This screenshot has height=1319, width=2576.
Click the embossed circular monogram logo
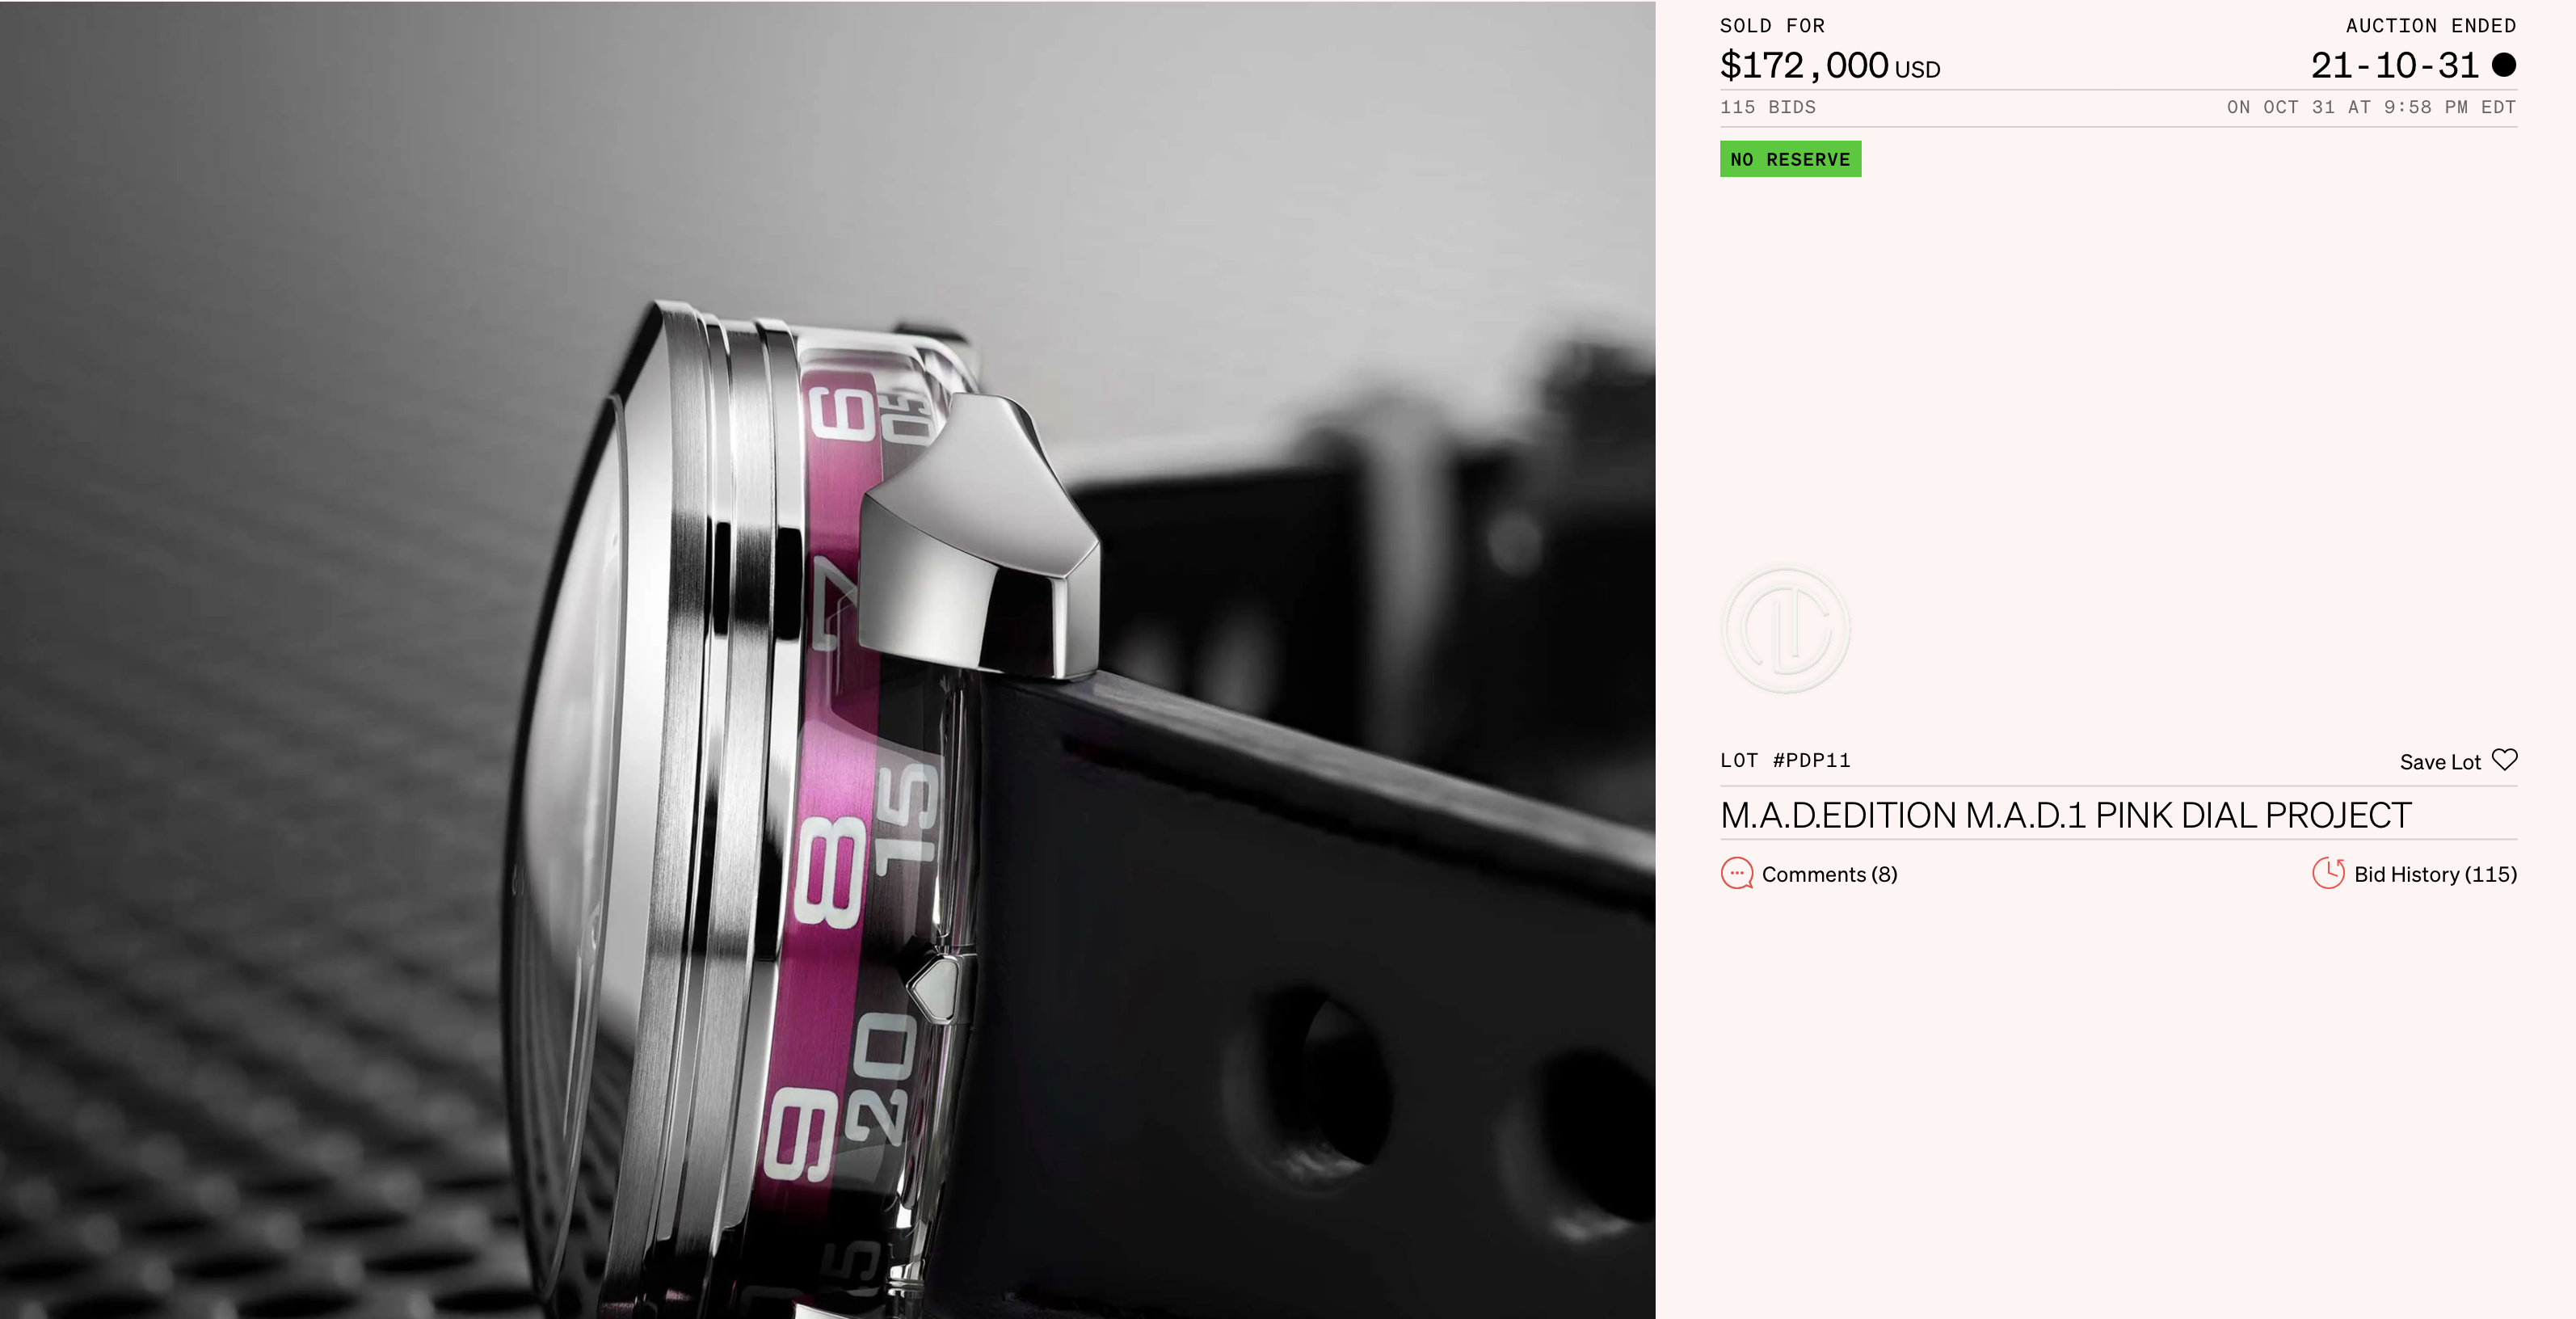tap(1786, 630)
